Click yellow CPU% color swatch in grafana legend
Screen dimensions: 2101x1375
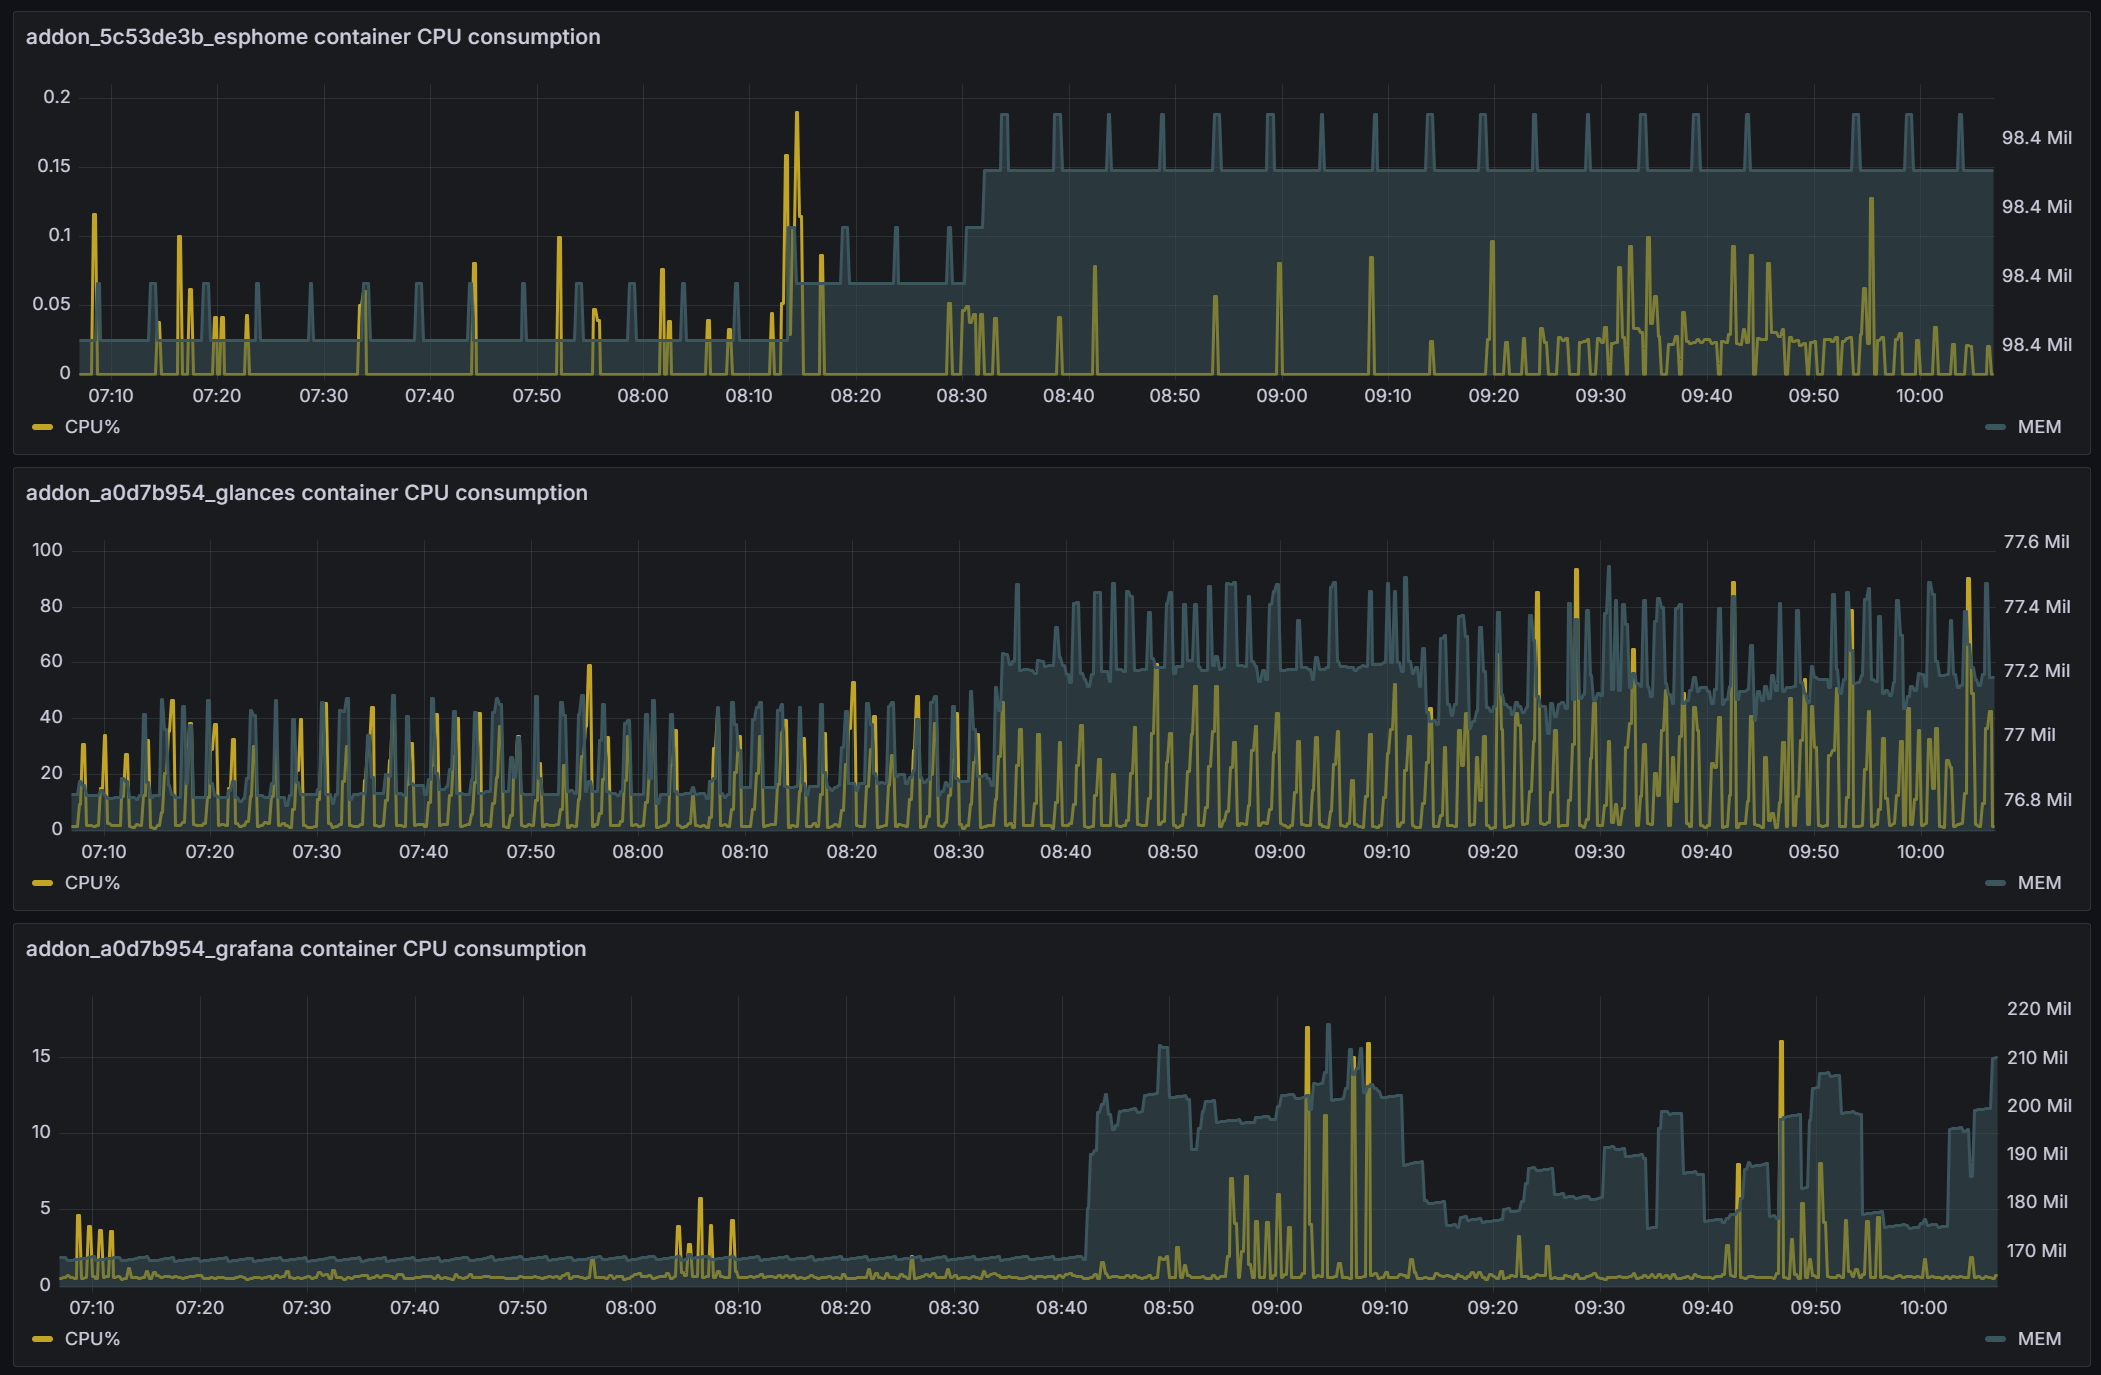pyautogui.click(x=42, y=1339)
